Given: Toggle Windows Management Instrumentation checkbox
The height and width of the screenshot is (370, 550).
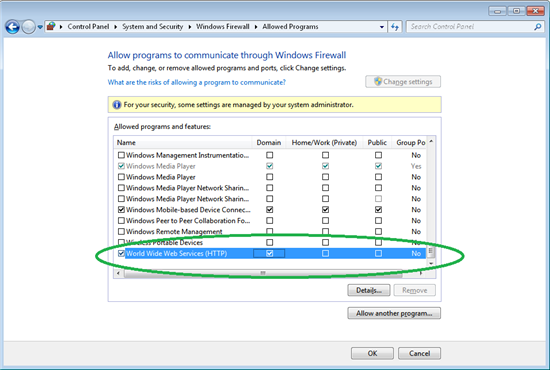Looking at the screenshot, I should [x=121, y=155].
